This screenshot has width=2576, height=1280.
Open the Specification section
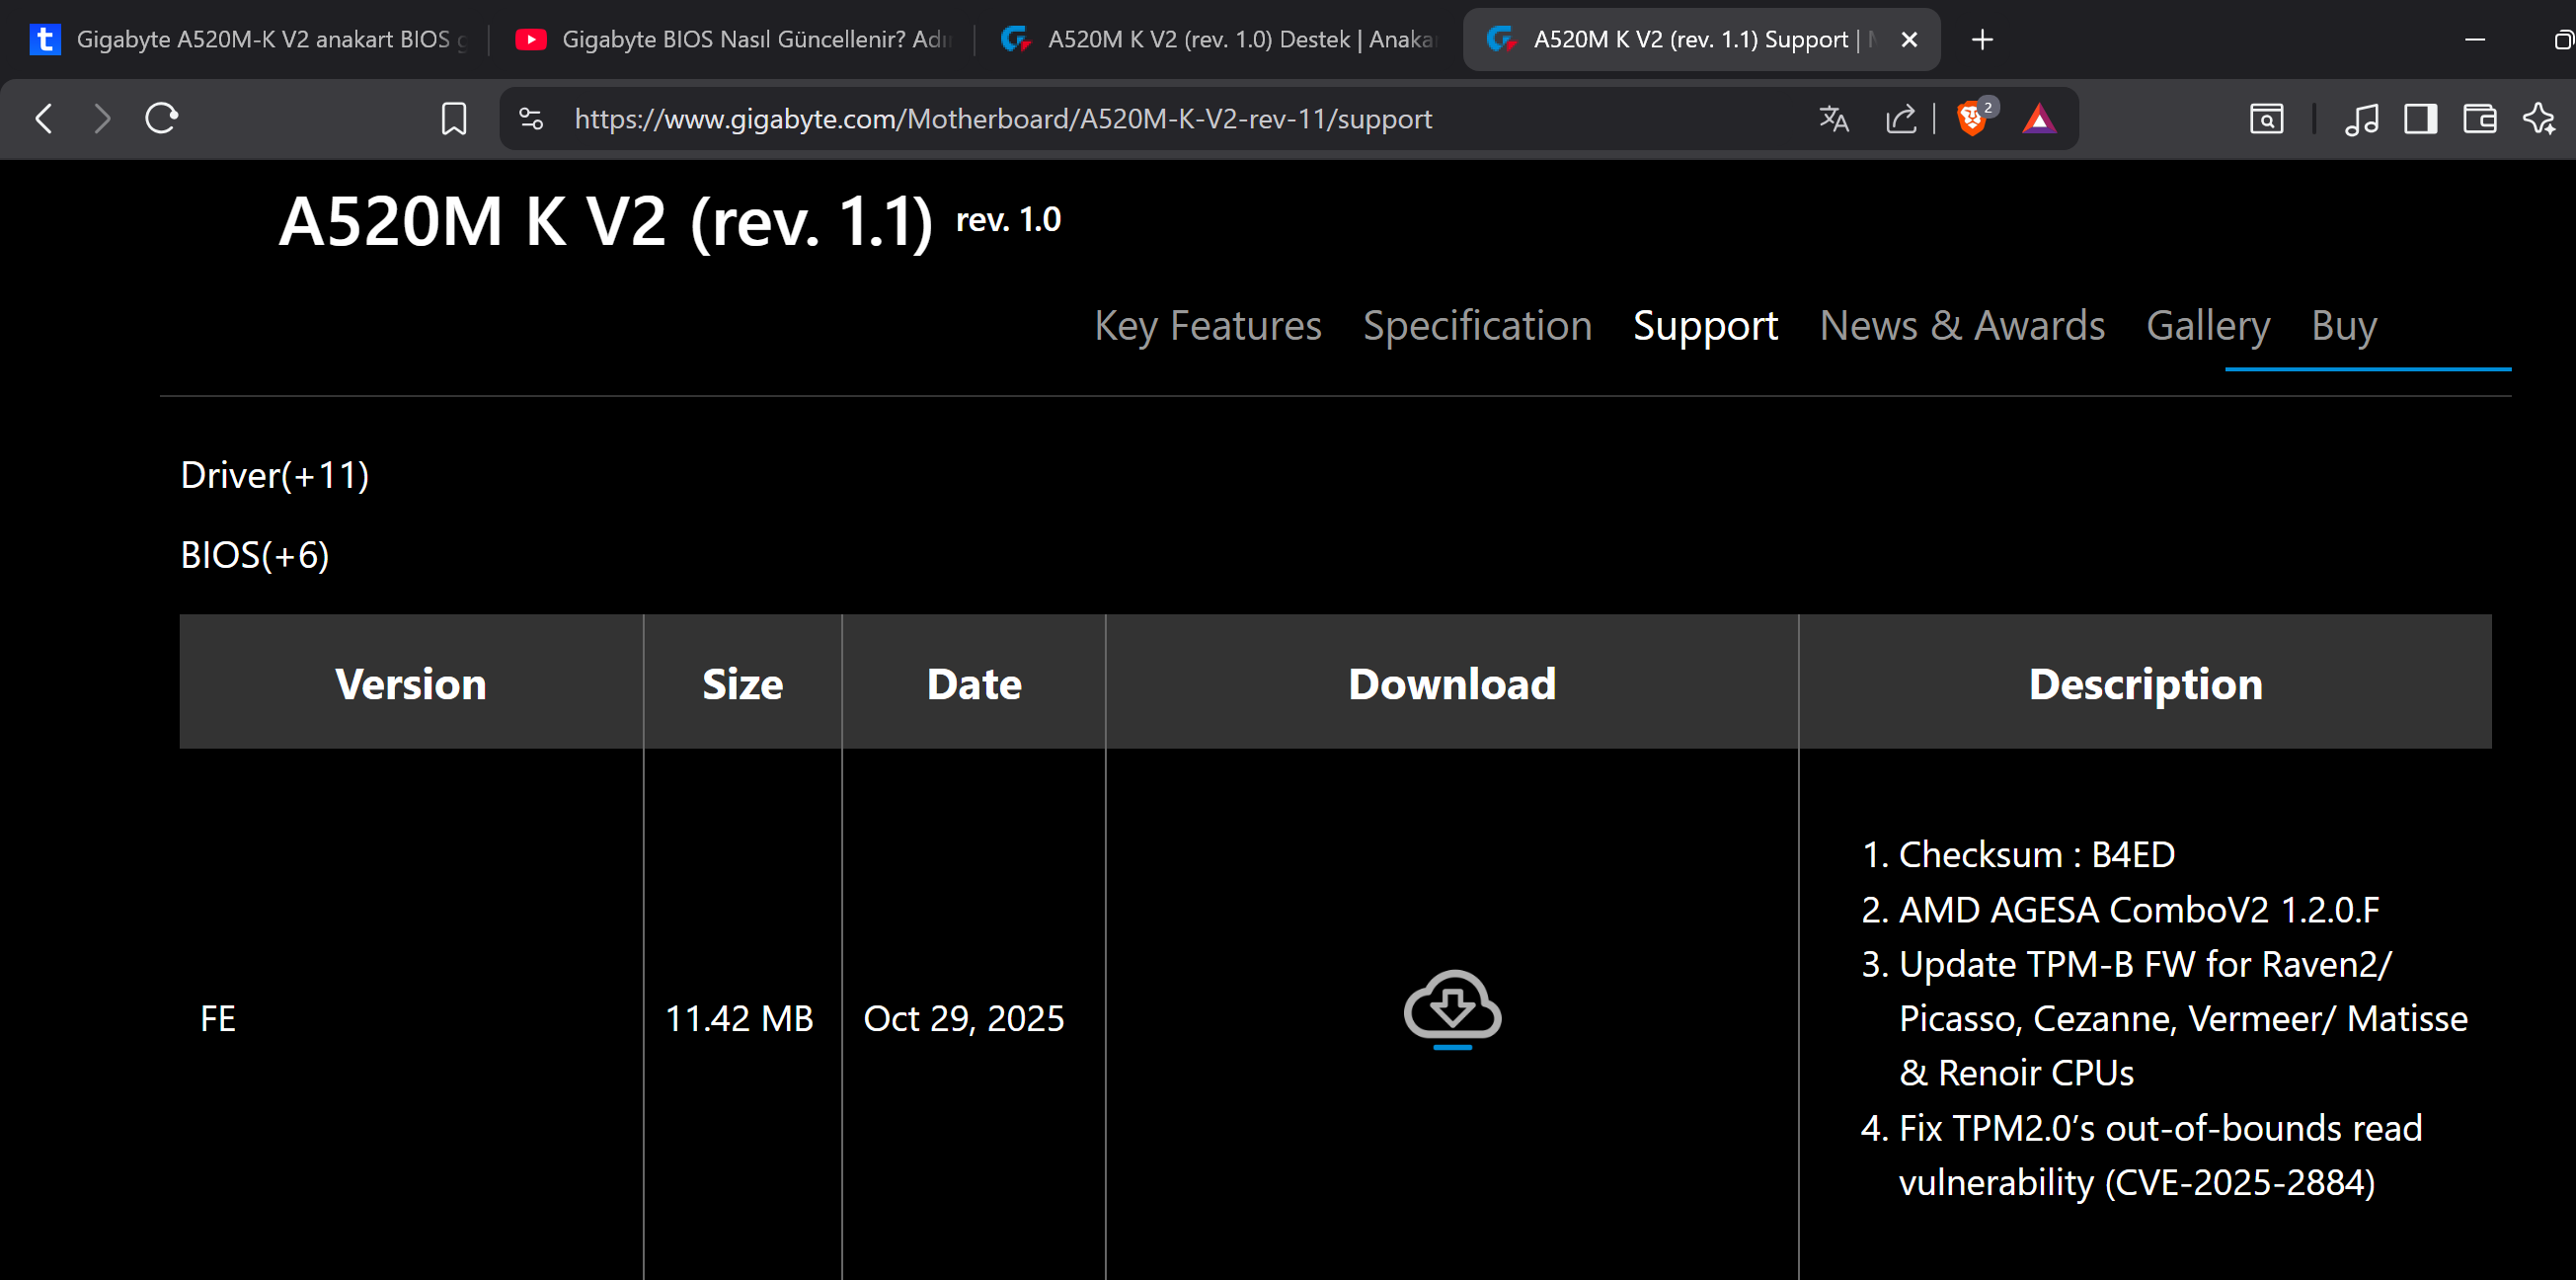[x=1477, y=326]
